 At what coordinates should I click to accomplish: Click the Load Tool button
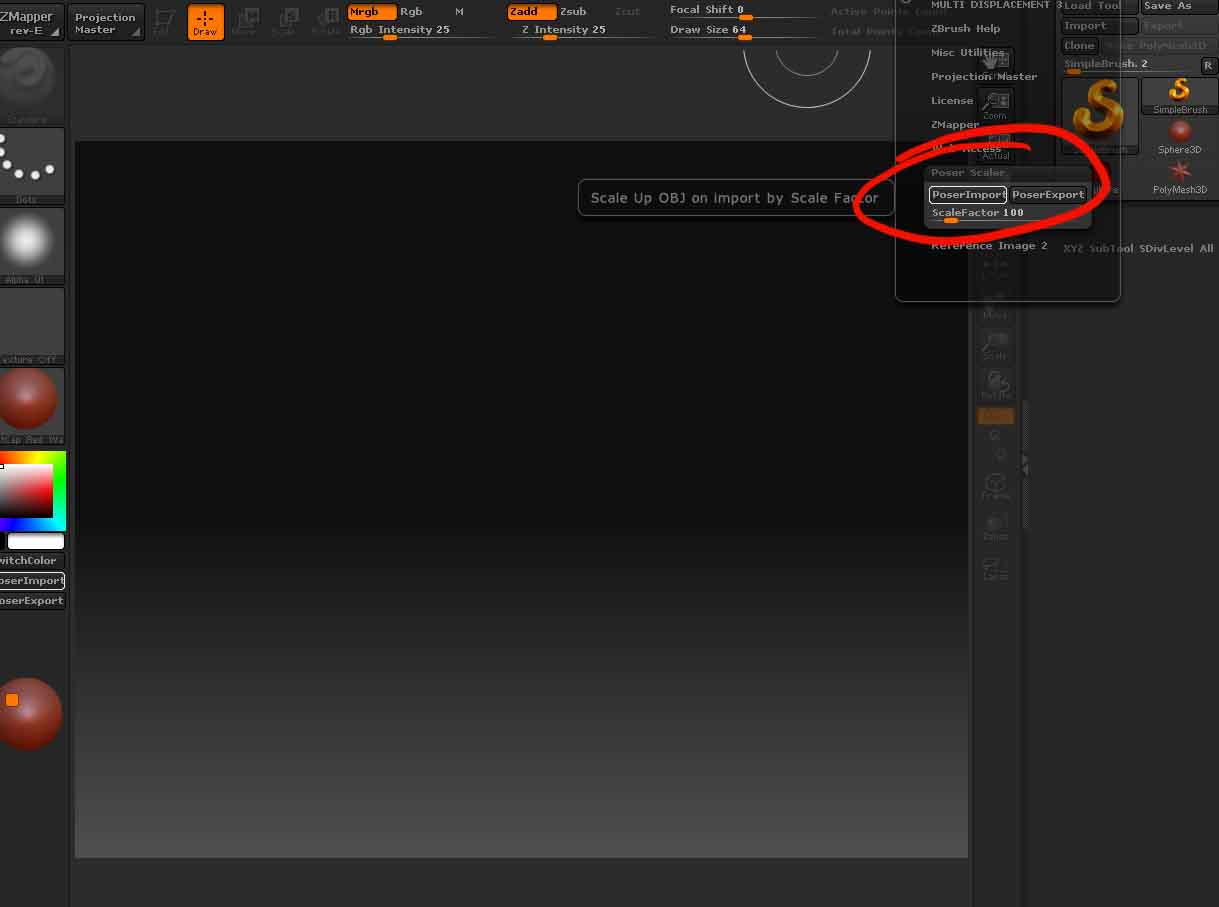point(1100,6)
